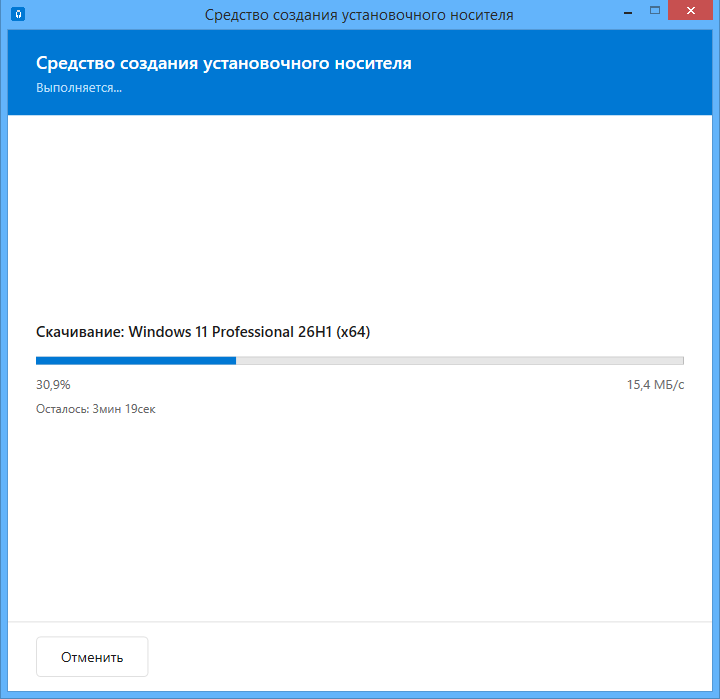The height and width of the screenshot is (699, 720).
Task: Cancel the download with the Отменить button
Action: 92,657
